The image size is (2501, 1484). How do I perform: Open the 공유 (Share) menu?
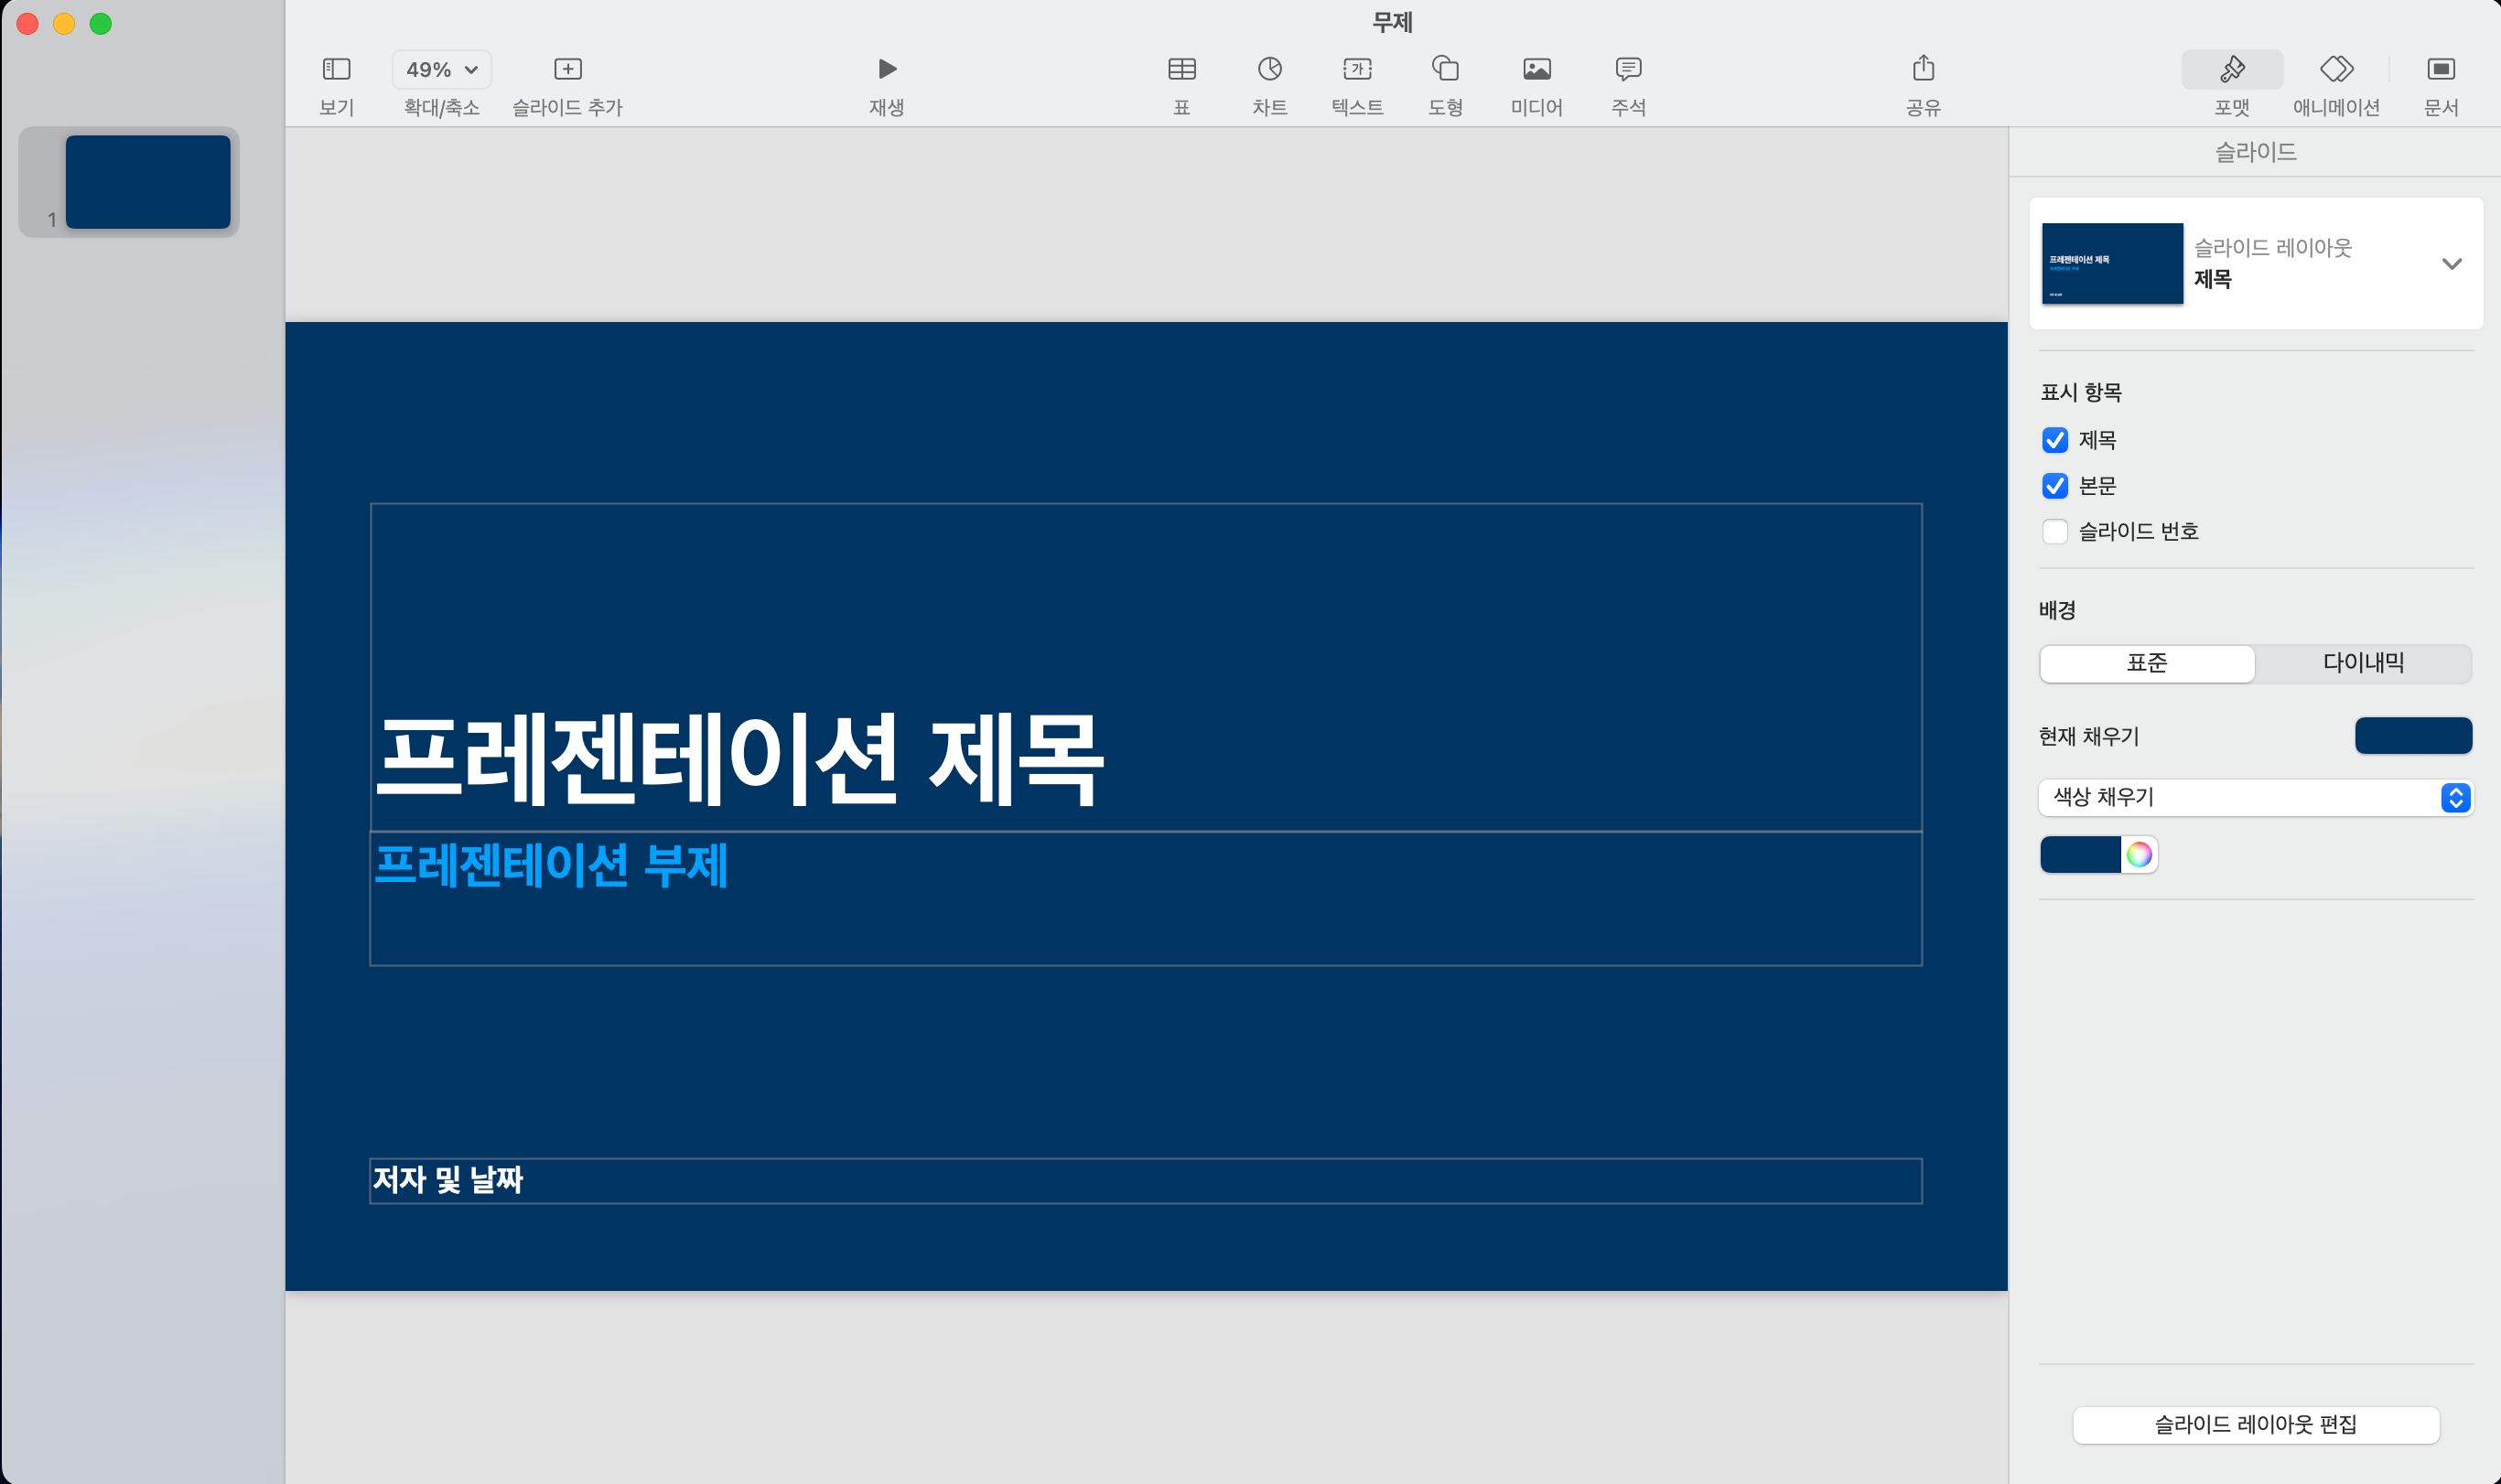(x=1923, y=69)
